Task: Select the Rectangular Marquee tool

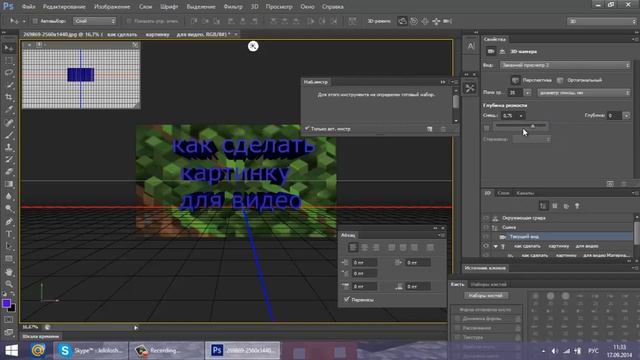Action: coord(9,60)
